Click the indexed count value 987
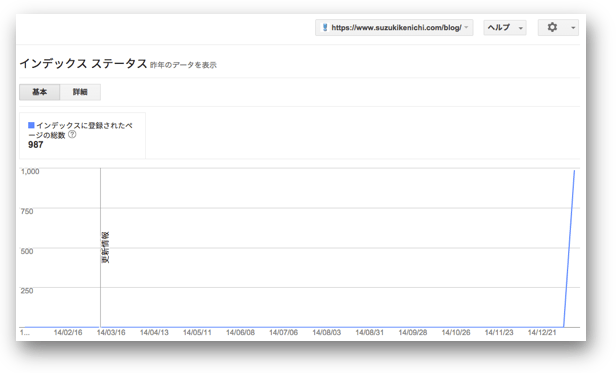This screenshot has width=616, height=373. click(35, 145)
